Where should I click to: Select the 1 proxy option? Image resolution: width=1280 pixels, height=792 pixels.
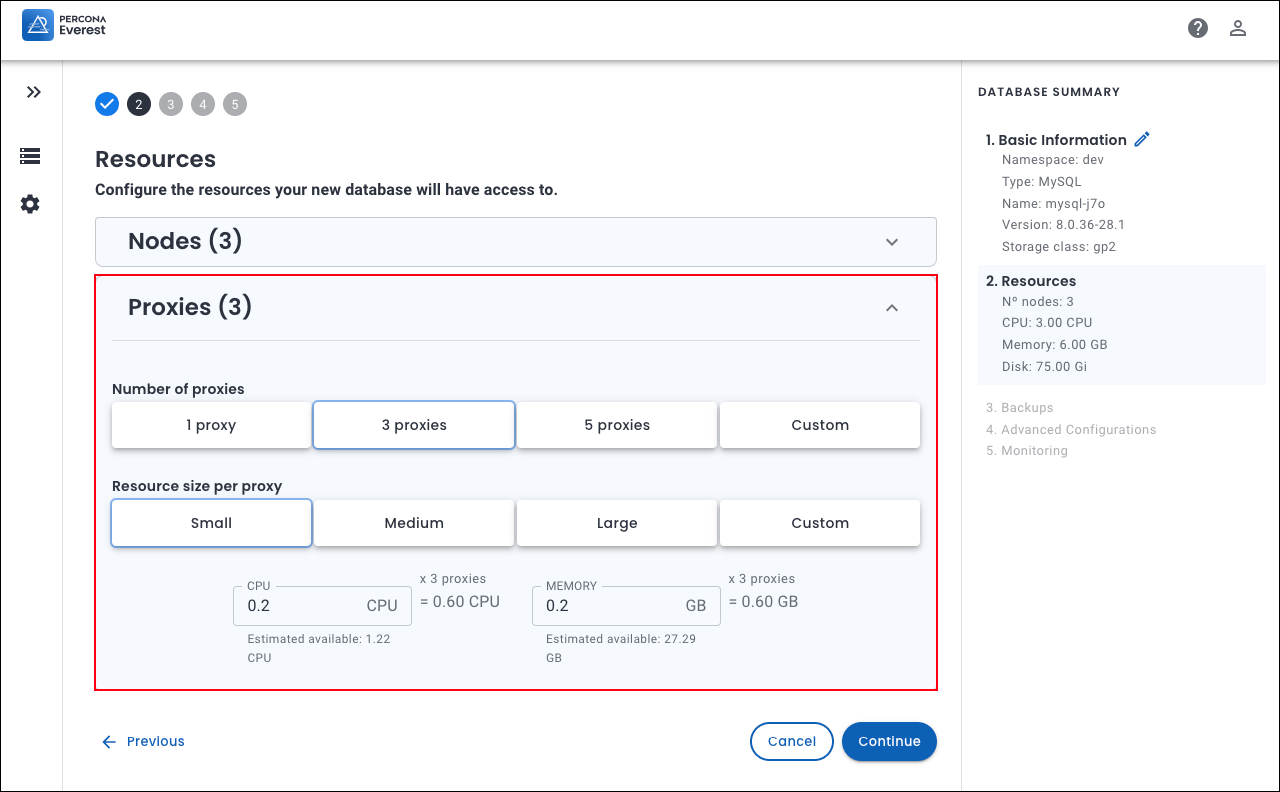211,425
